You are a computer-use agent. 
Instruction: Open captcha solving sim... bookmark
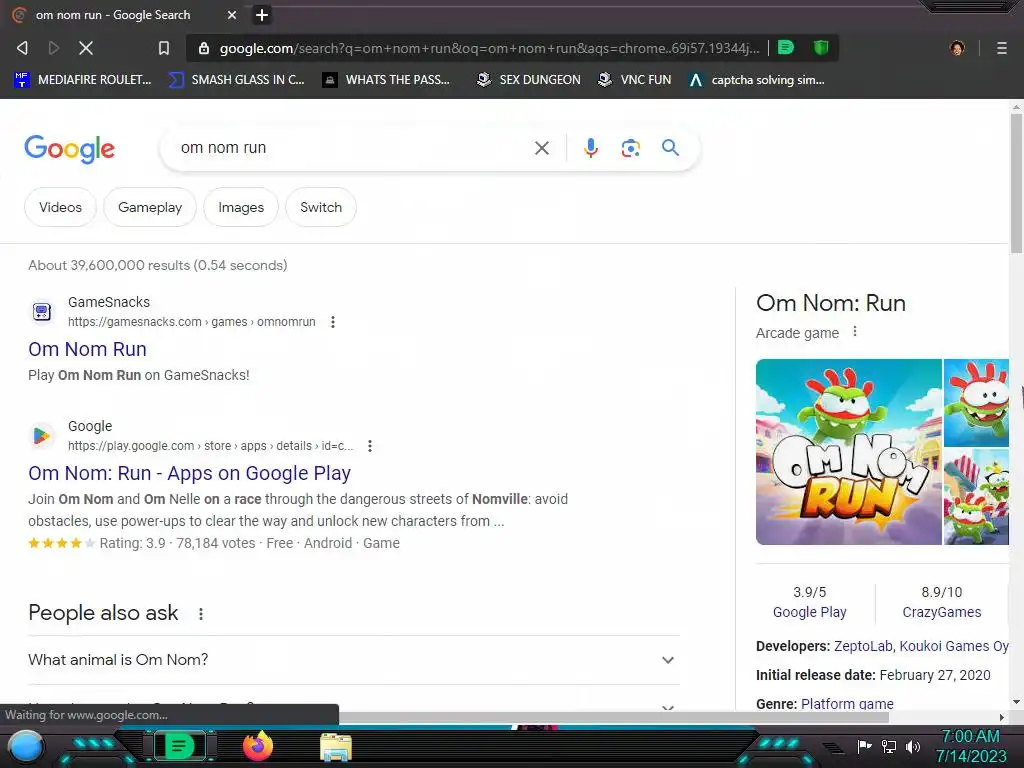(758, 80)
